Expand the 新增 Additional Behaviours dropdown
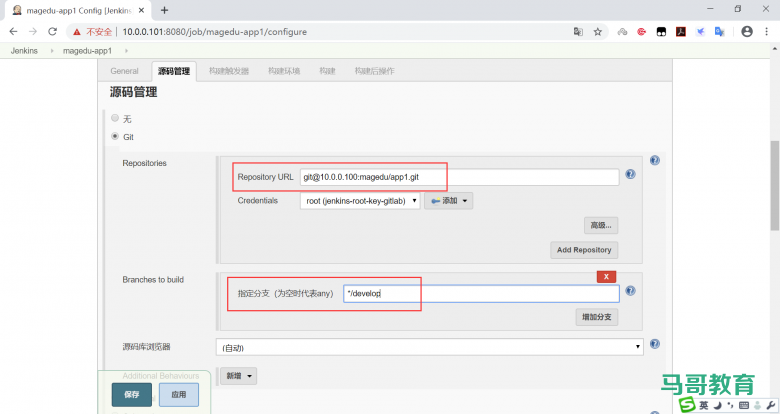This screenshot has width=780, height=414. [239, 376]
